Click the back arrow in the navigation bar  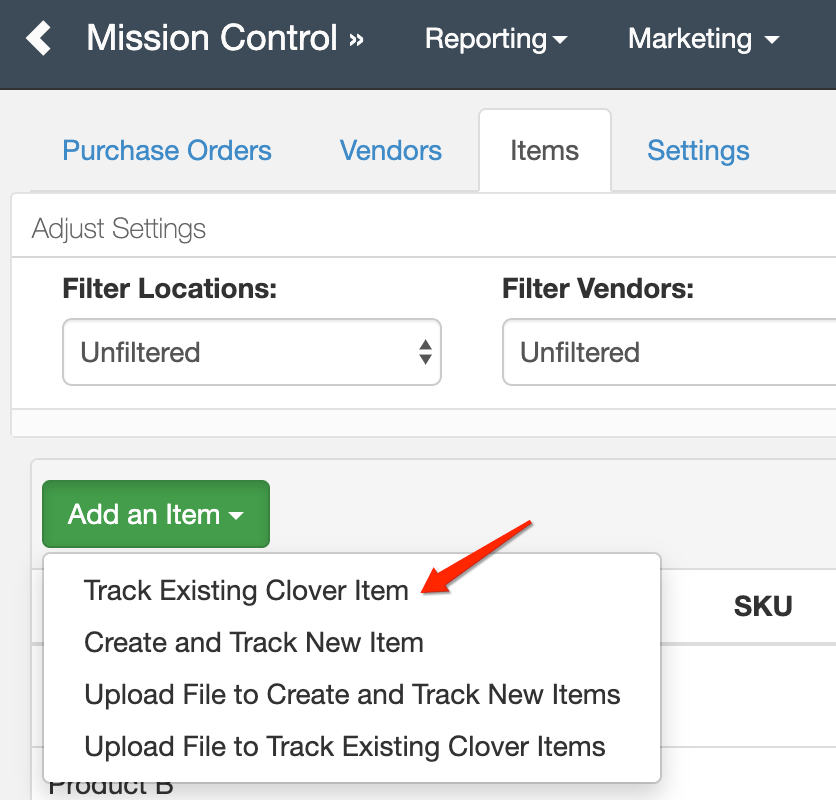coord(38,38)
